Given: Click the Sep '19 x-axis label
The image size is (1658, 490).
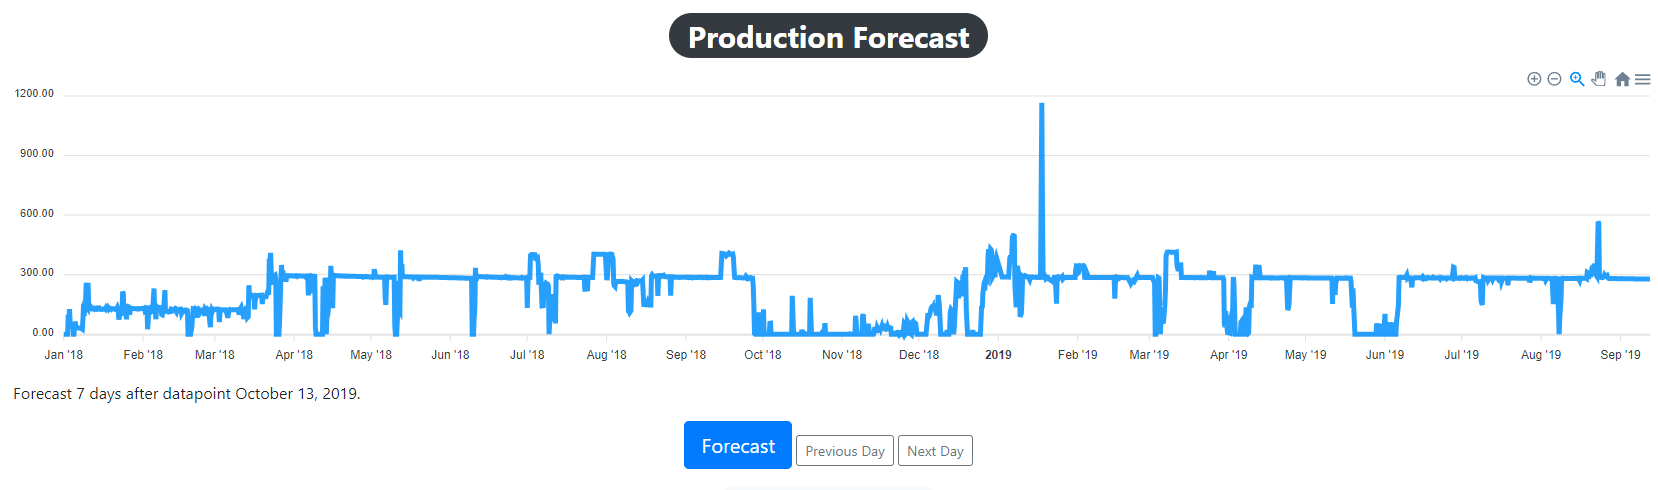Looking at the screenshot, I should (1620, 355).
